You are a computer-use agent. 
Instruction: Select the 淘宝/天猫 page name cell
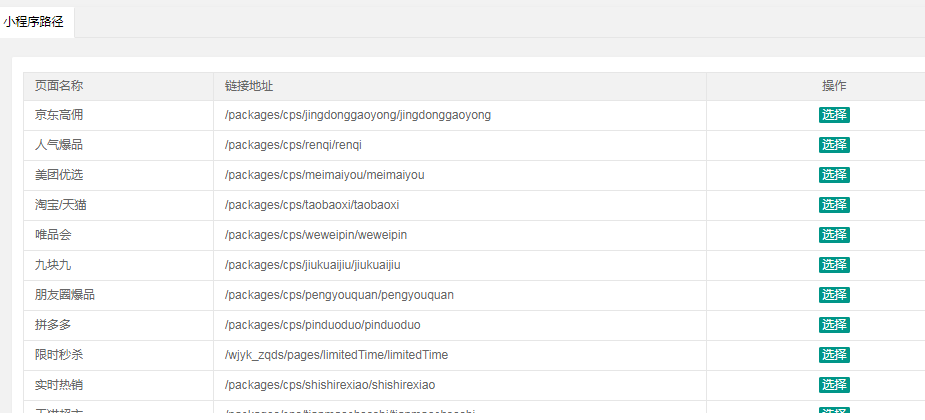(119, 206)
